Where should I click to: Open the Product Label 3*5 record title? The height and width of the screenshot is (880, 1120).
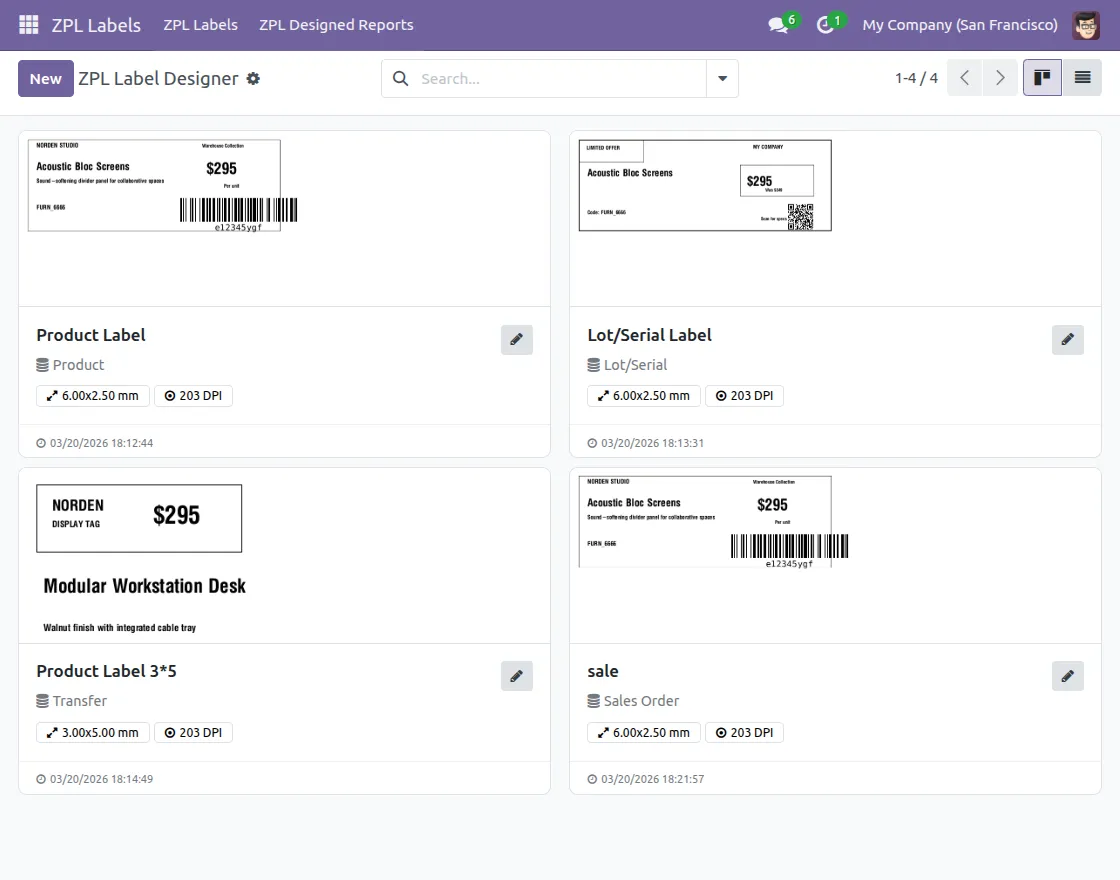pos(106,671)
